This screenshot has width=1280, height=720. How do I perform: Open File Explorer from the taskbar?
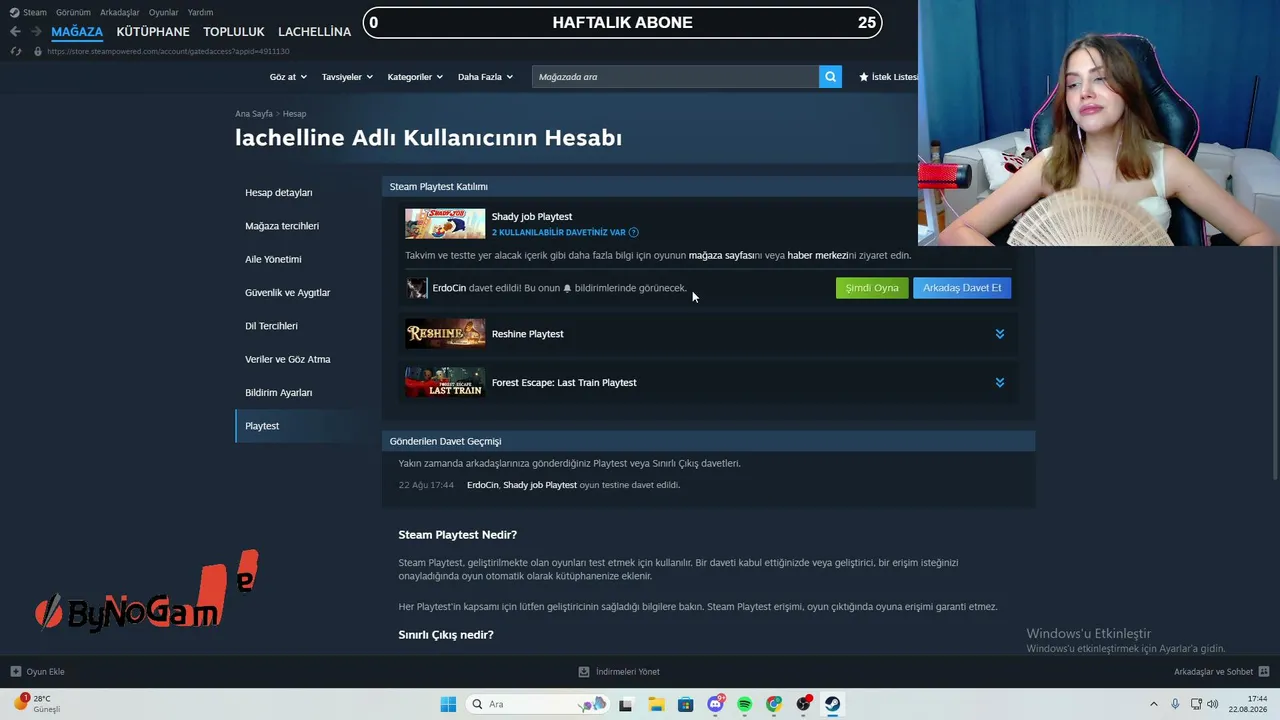655,704
